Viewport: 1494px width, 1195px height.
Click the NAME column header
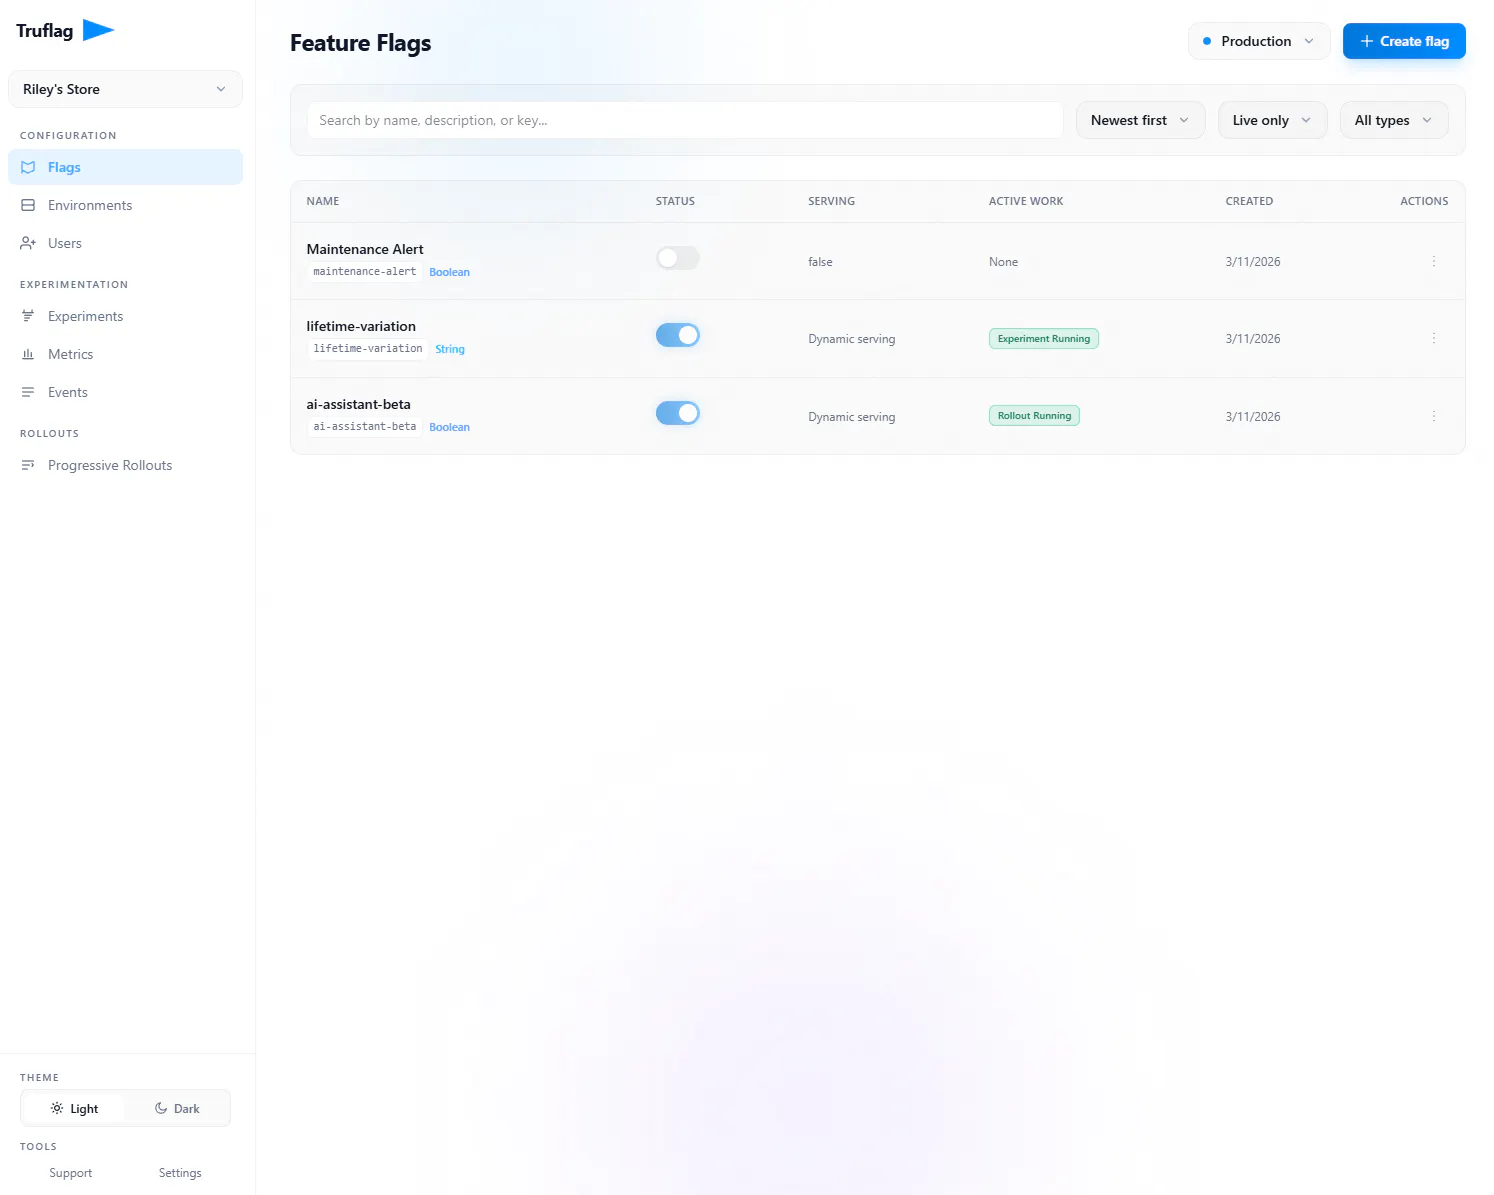(323, 201)
